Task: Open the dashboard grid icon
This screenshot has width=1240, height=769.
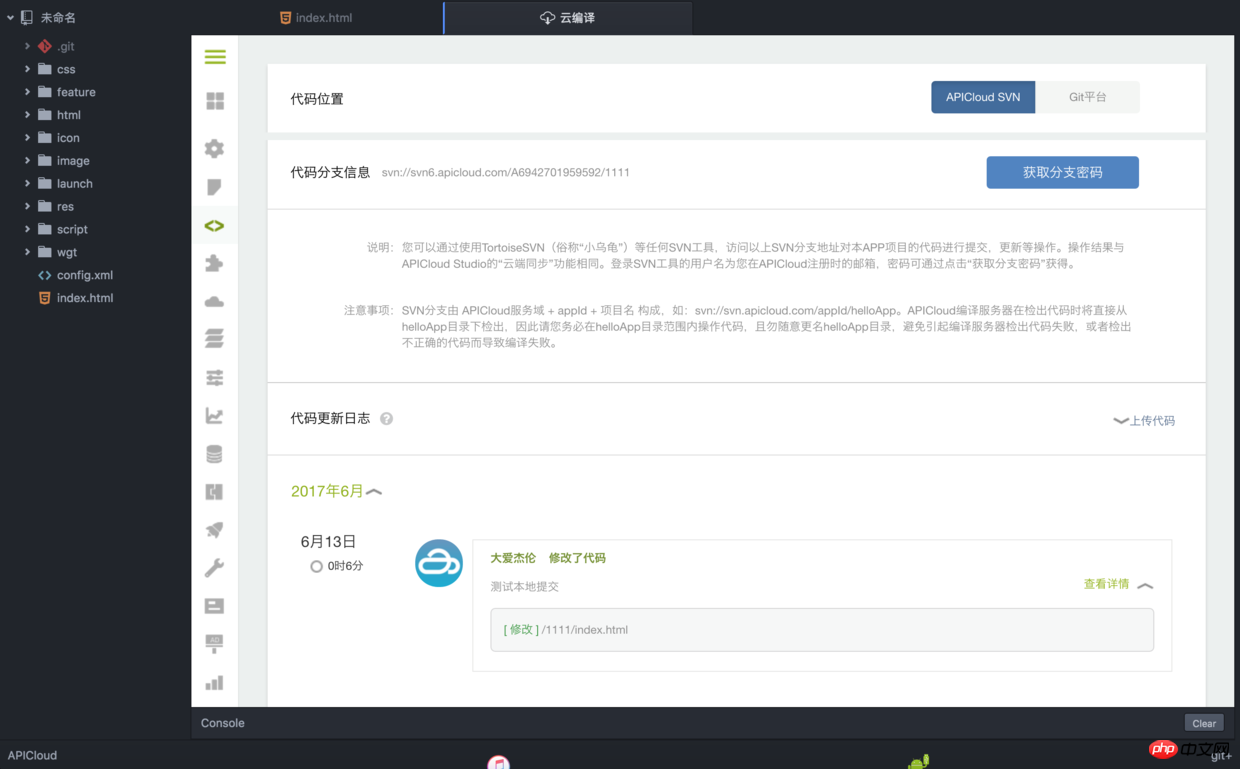Action: [x=215, y=101]
